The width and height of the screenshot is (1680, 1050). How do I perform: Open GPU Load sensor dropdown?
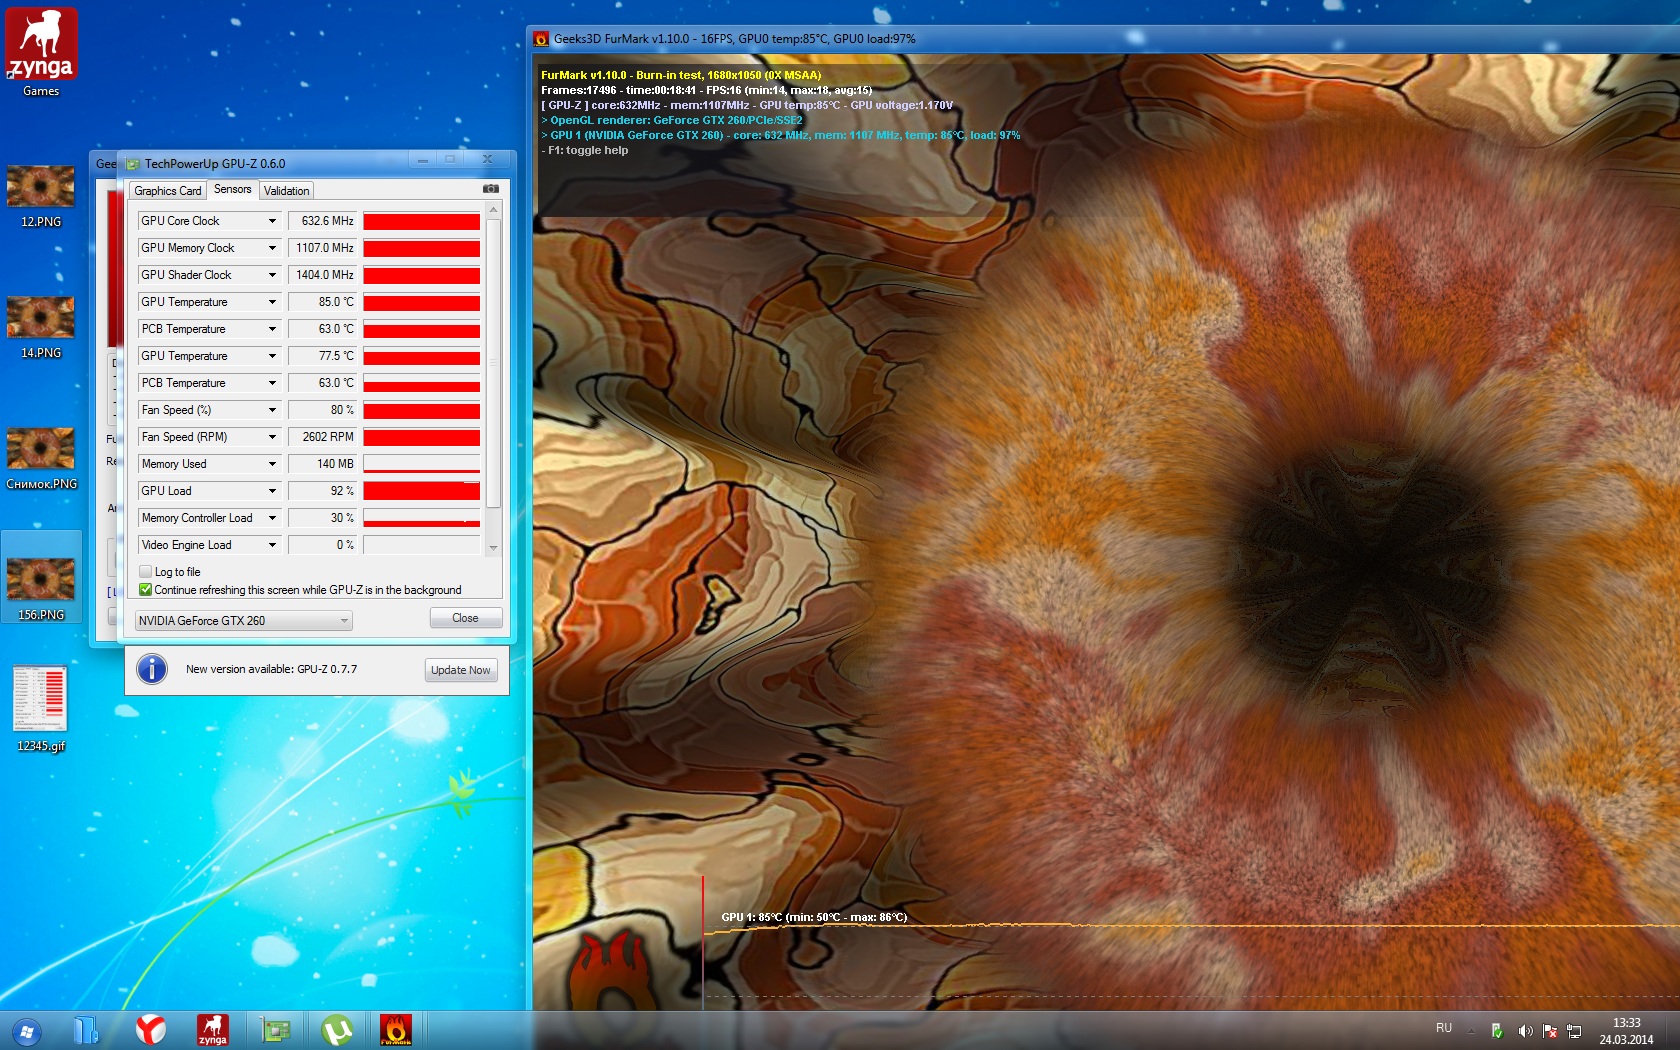coord(209,491)
